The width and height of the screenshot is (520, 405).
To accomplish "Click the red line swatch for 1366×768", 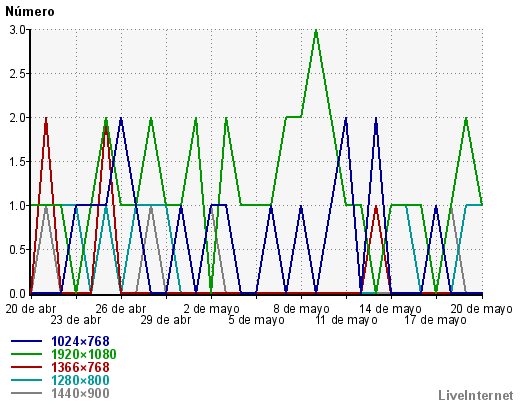I will coord(27,367).
